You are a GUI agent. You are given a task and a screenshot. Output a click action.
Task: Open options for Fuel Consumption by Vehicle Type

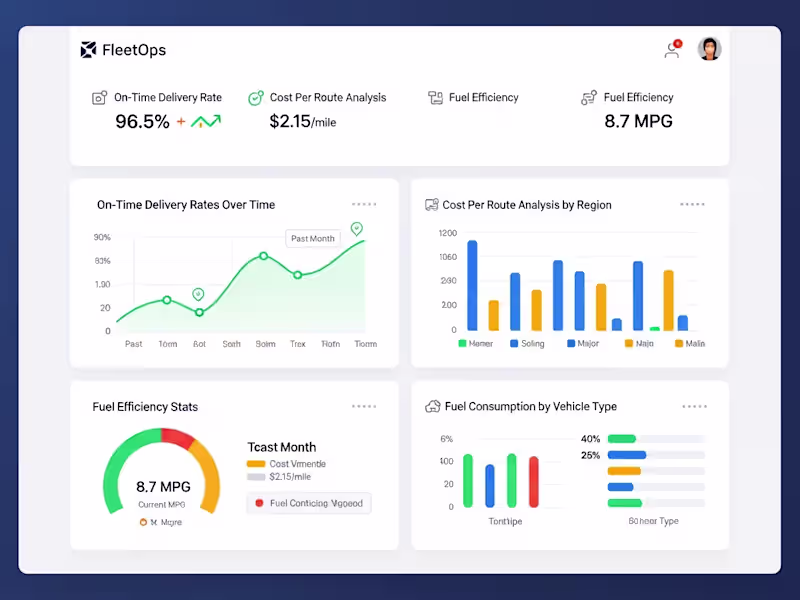(694, 406)
